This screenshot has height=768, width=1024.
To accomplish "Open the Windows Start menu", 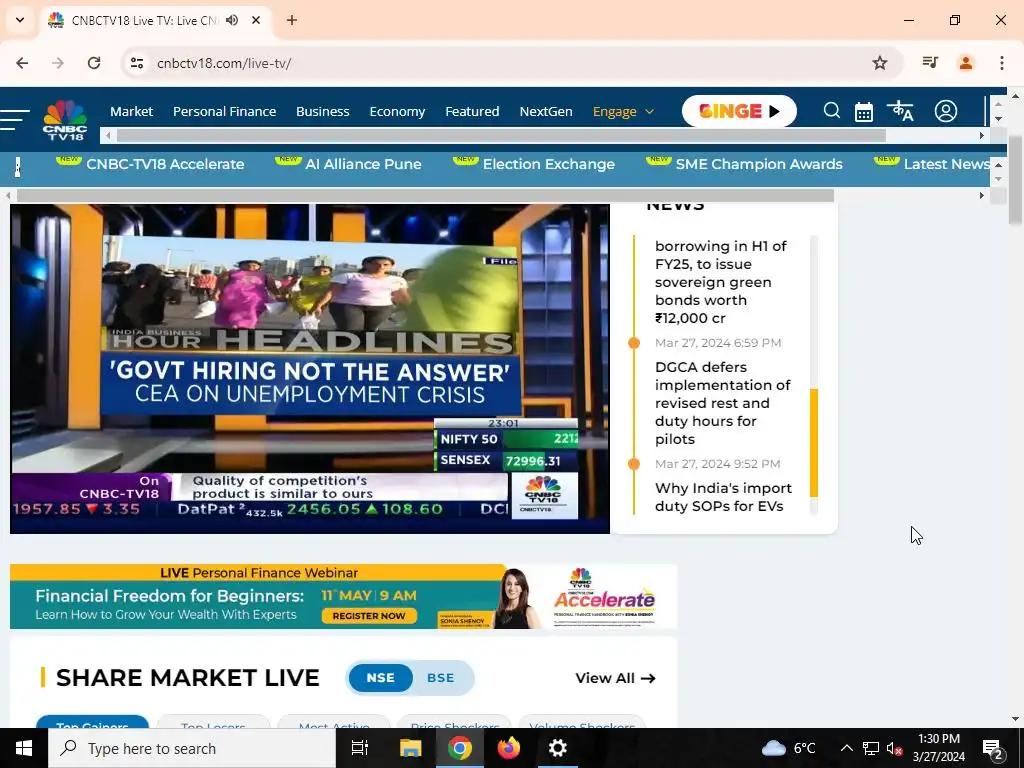I will [24, 748].
